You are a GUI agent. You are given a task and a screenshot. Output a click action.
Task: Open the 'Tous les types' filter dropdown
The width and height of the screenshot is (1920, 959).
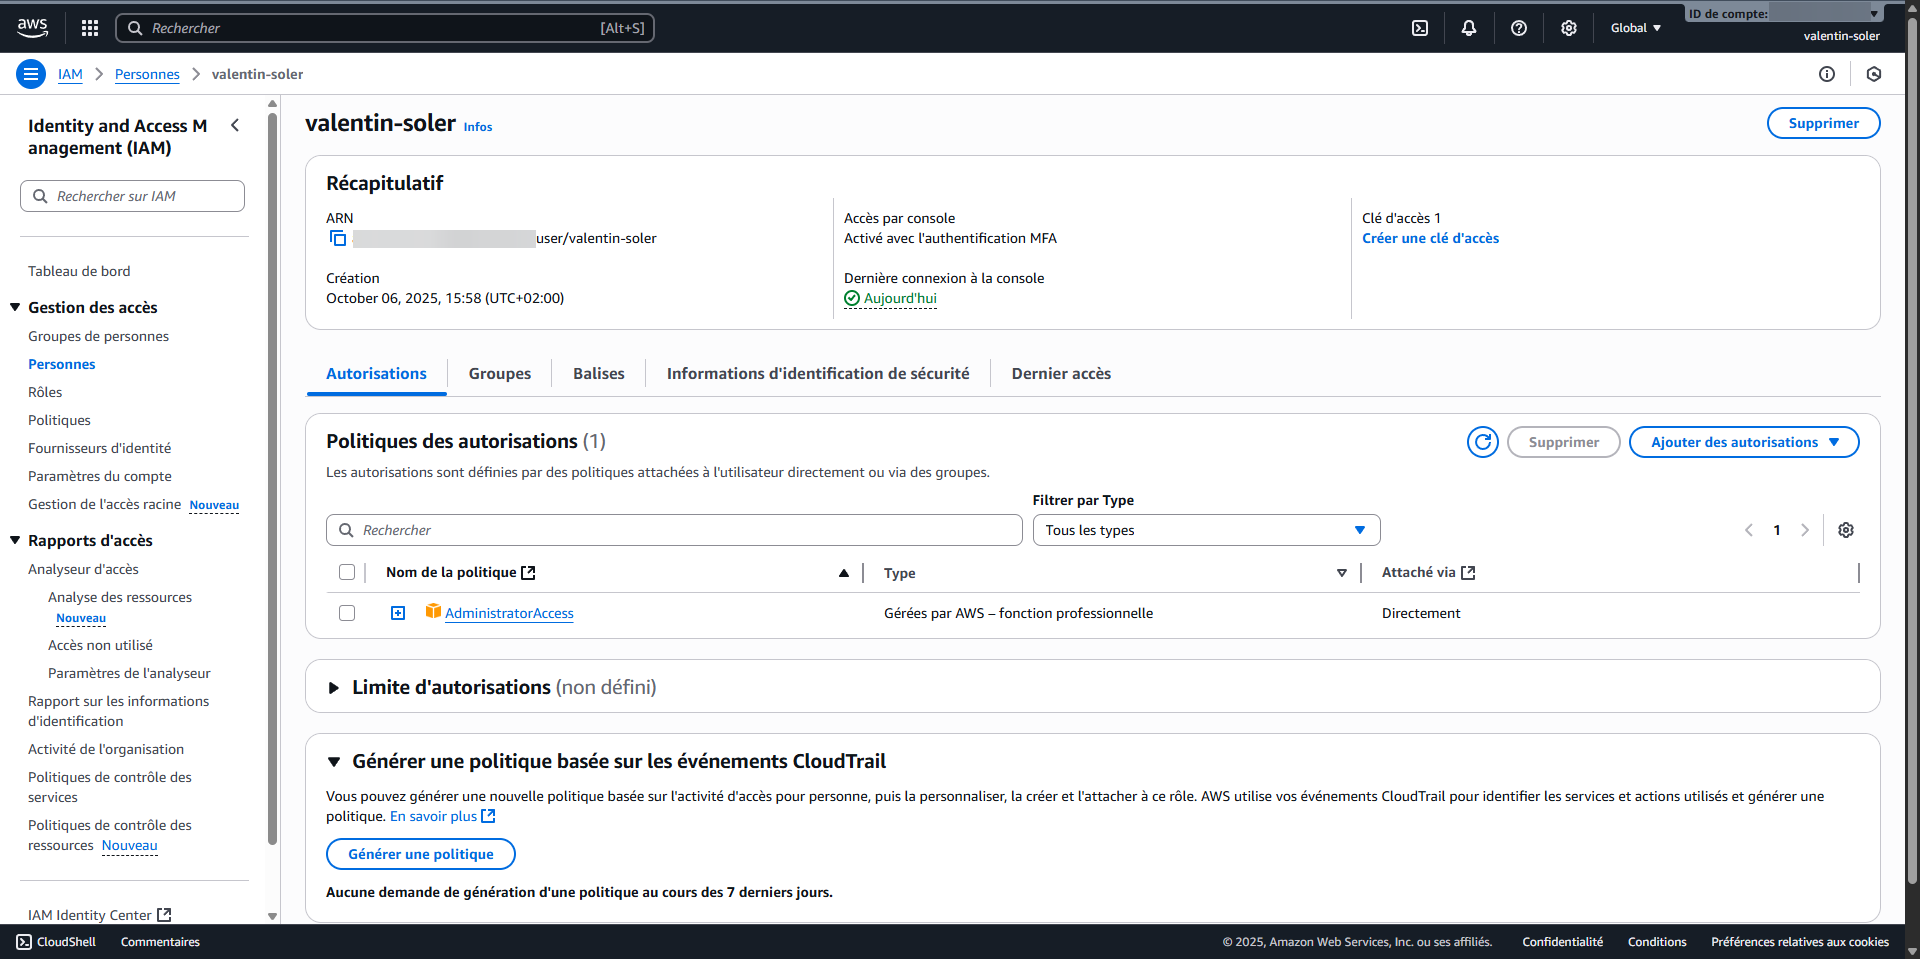tap(1205, 529)
